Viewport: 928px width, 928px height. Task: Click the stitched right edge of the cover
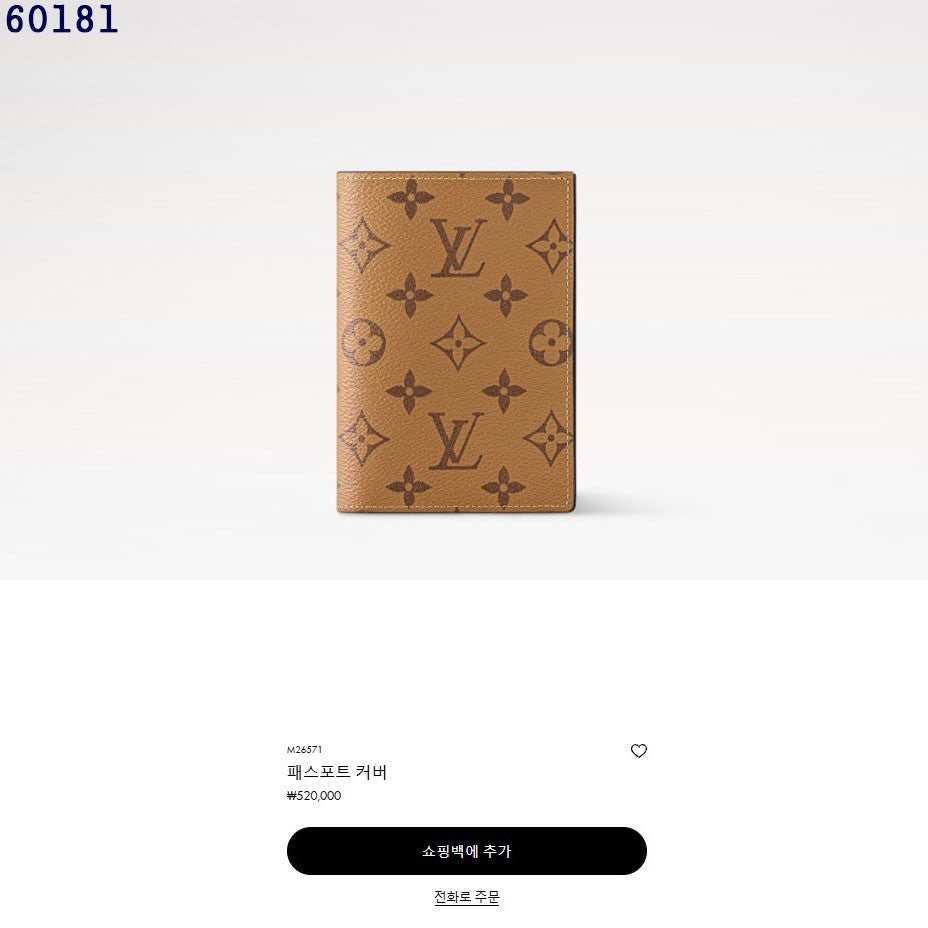pos(571,342)
